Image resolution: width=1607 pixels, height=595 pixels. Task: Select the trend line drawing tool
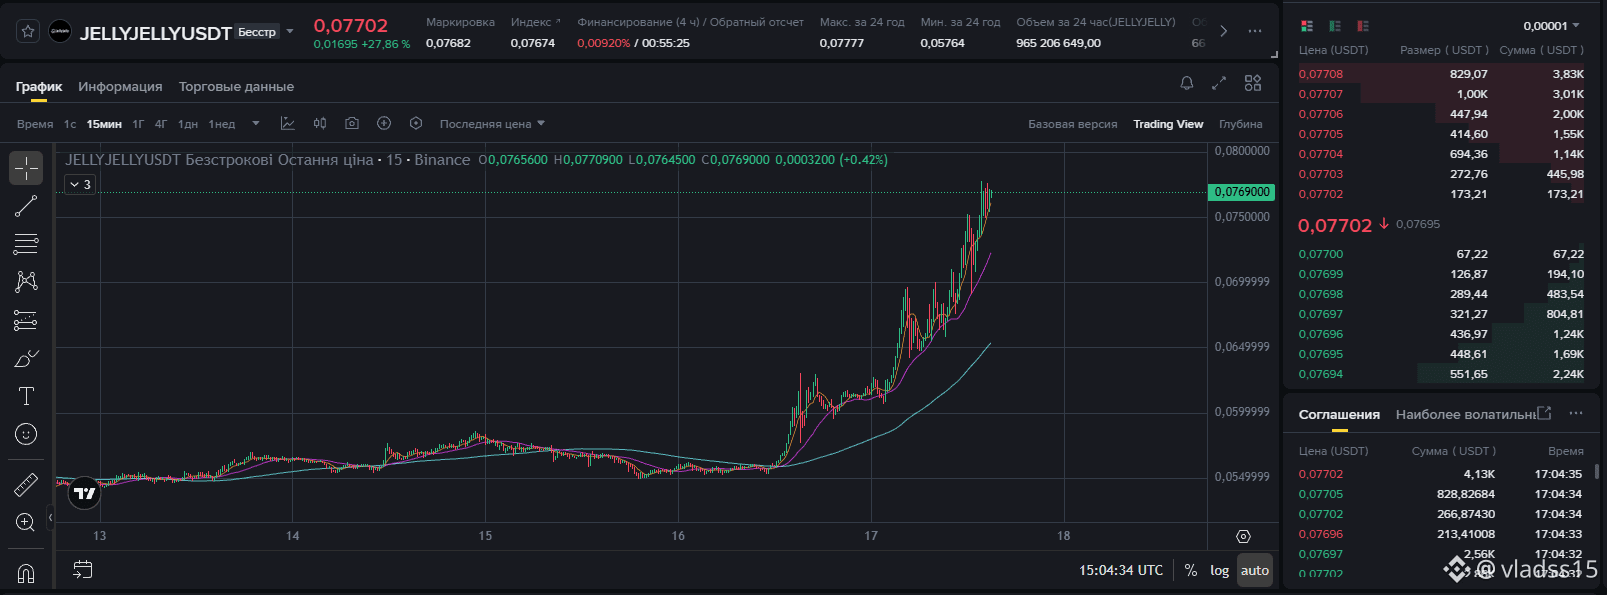[x=26, y=206]
